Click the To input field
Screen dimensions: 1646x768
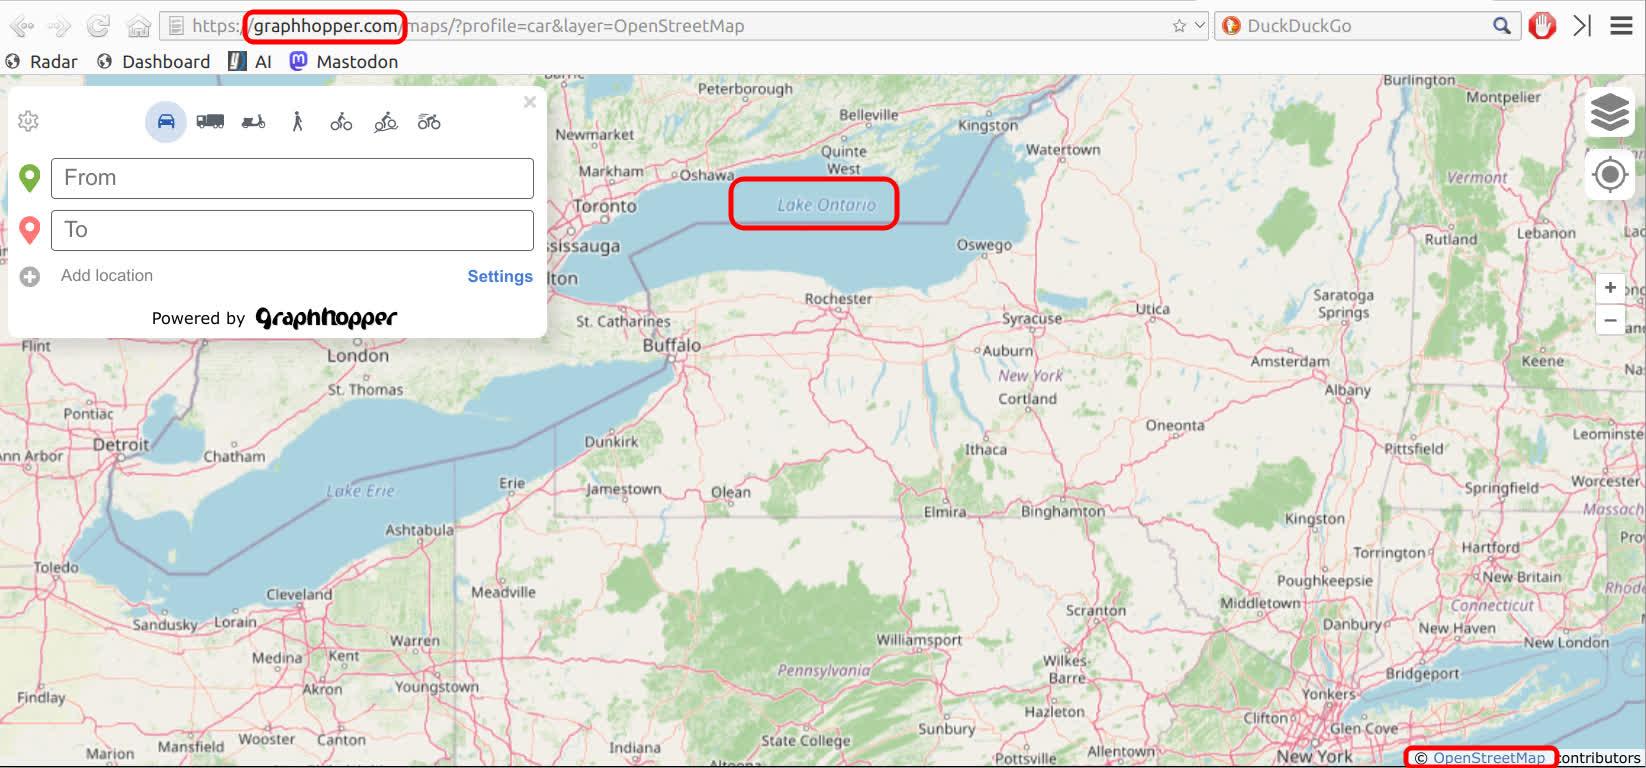292,230
